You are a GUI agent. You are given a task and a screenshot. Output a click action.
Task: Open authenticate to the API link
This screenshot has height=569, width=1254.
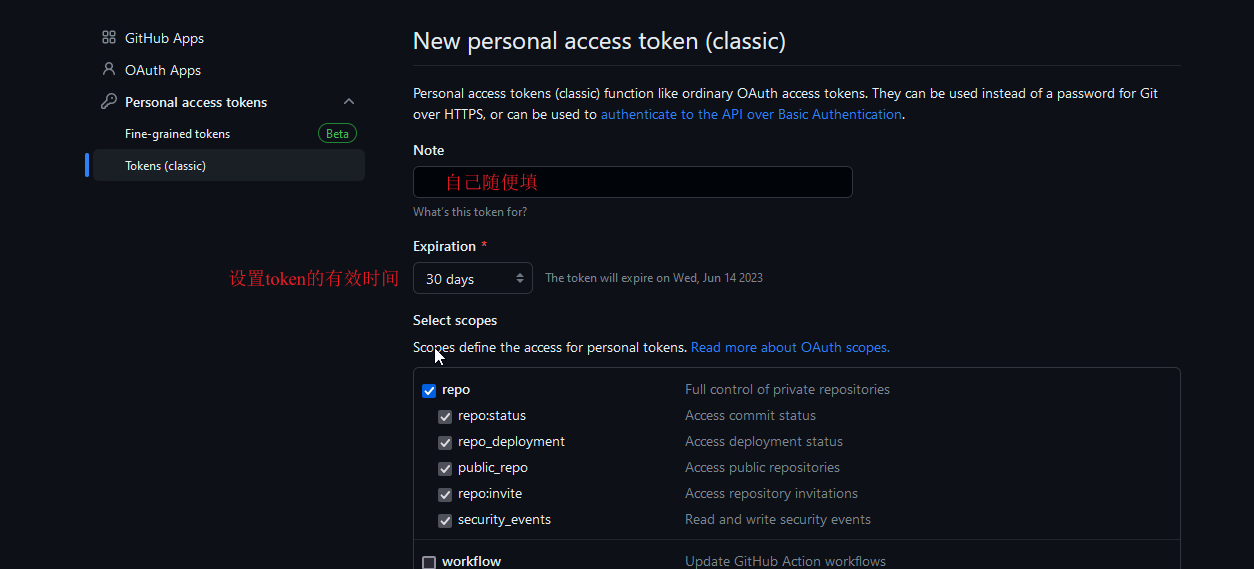(x=751, y=114)
